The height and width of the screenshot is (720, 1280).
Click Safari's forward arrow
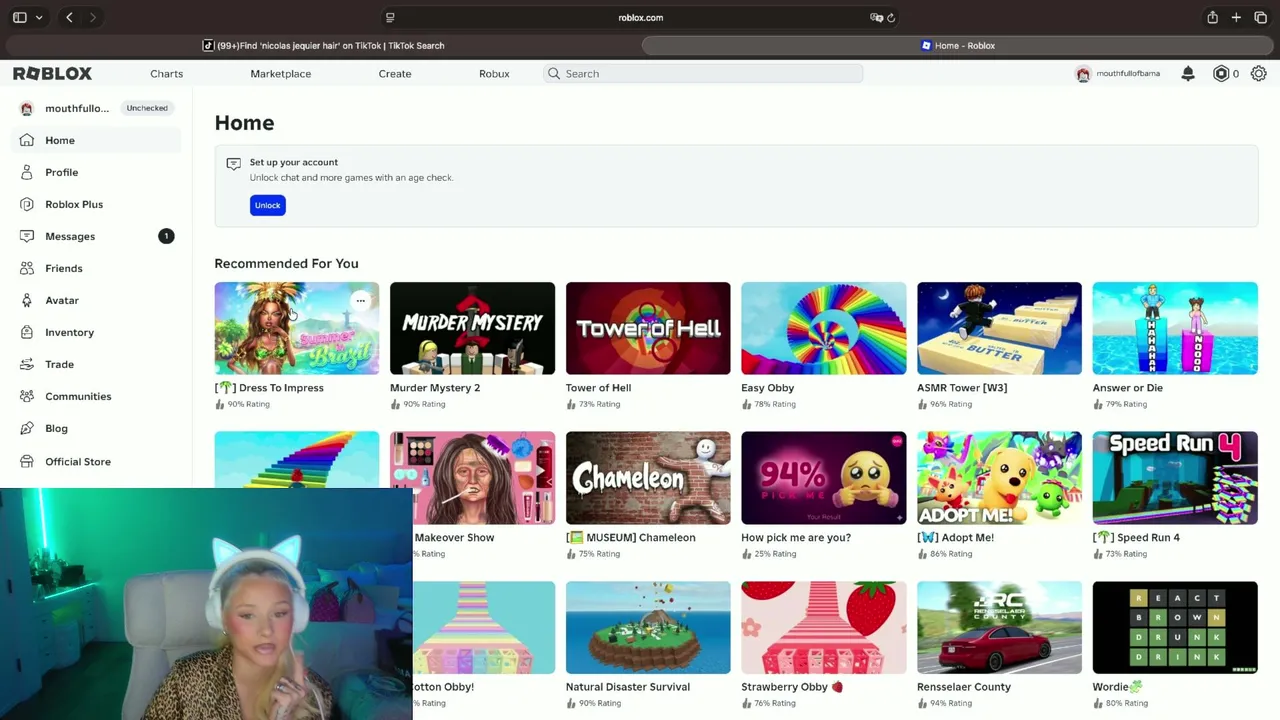pos(92,17)
